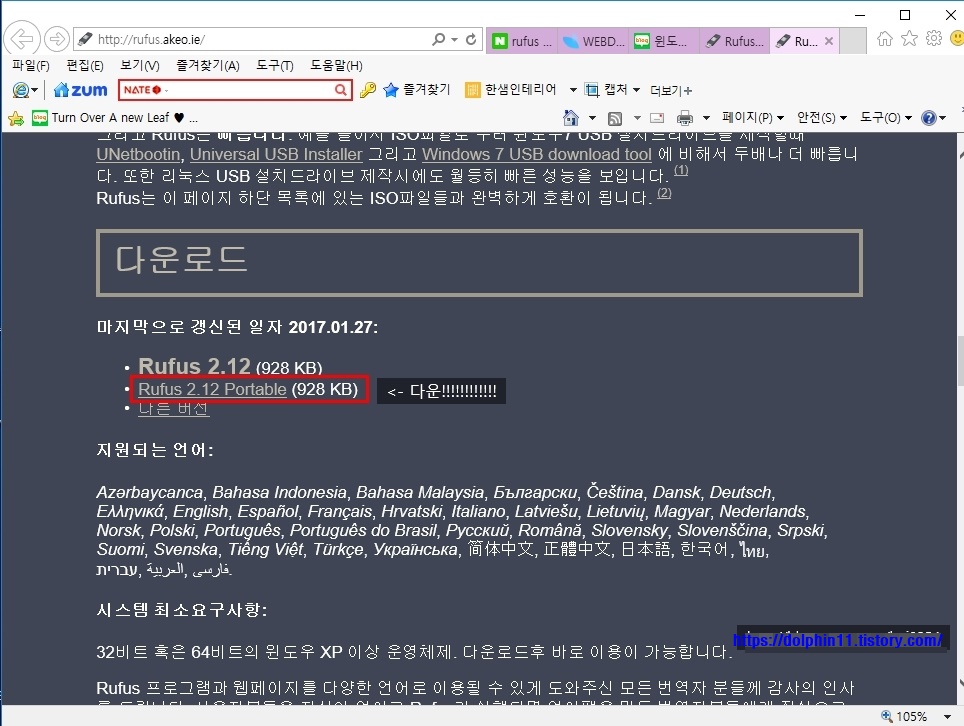Click the Help question mark icon
This screenshot has height=726, width=964.
tap(928, 118)
